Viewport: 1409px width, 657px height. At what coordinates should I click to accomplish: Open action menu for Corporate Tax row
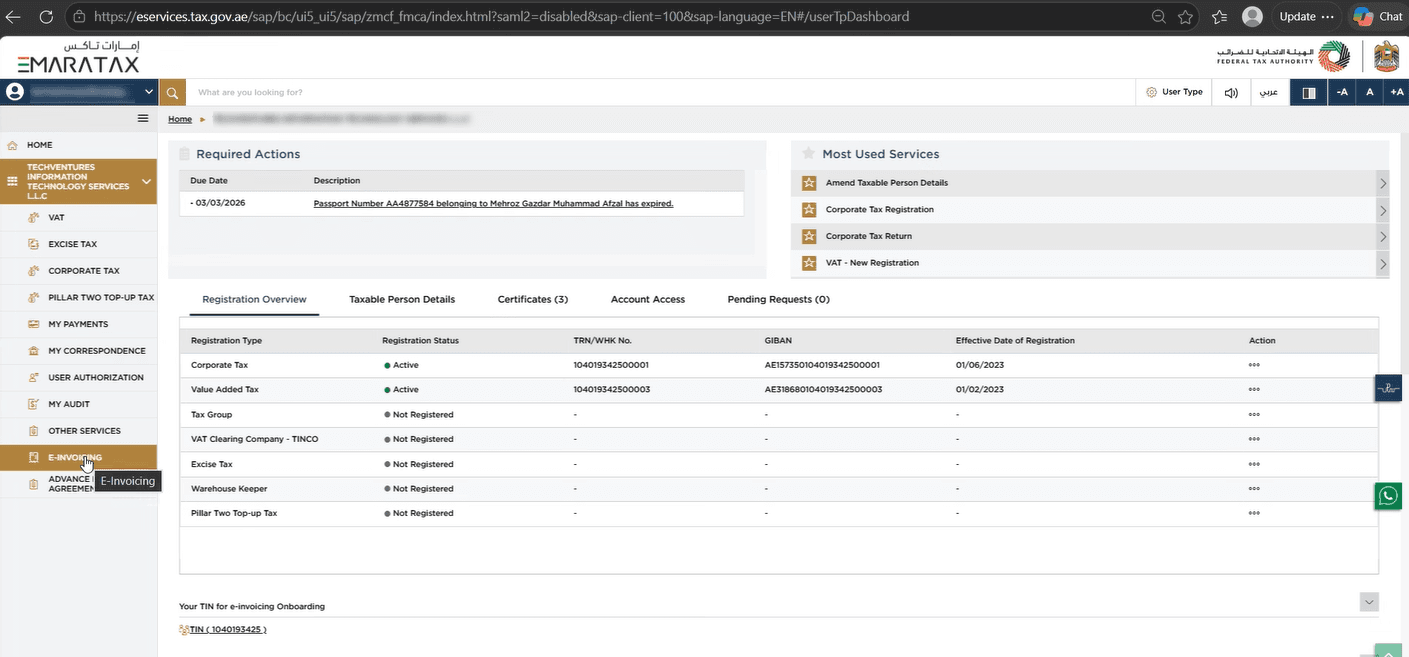pyautogui.click(x=1254, y=365)
